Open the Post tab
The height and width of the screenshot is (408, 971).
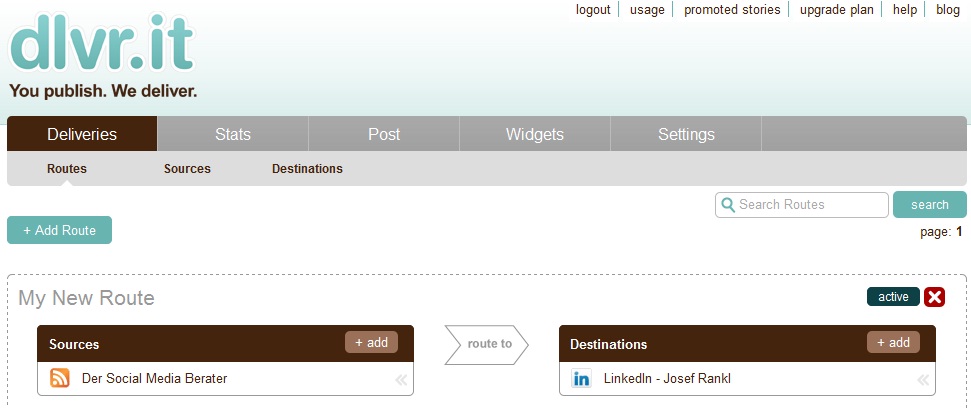[x=384, y=134]
